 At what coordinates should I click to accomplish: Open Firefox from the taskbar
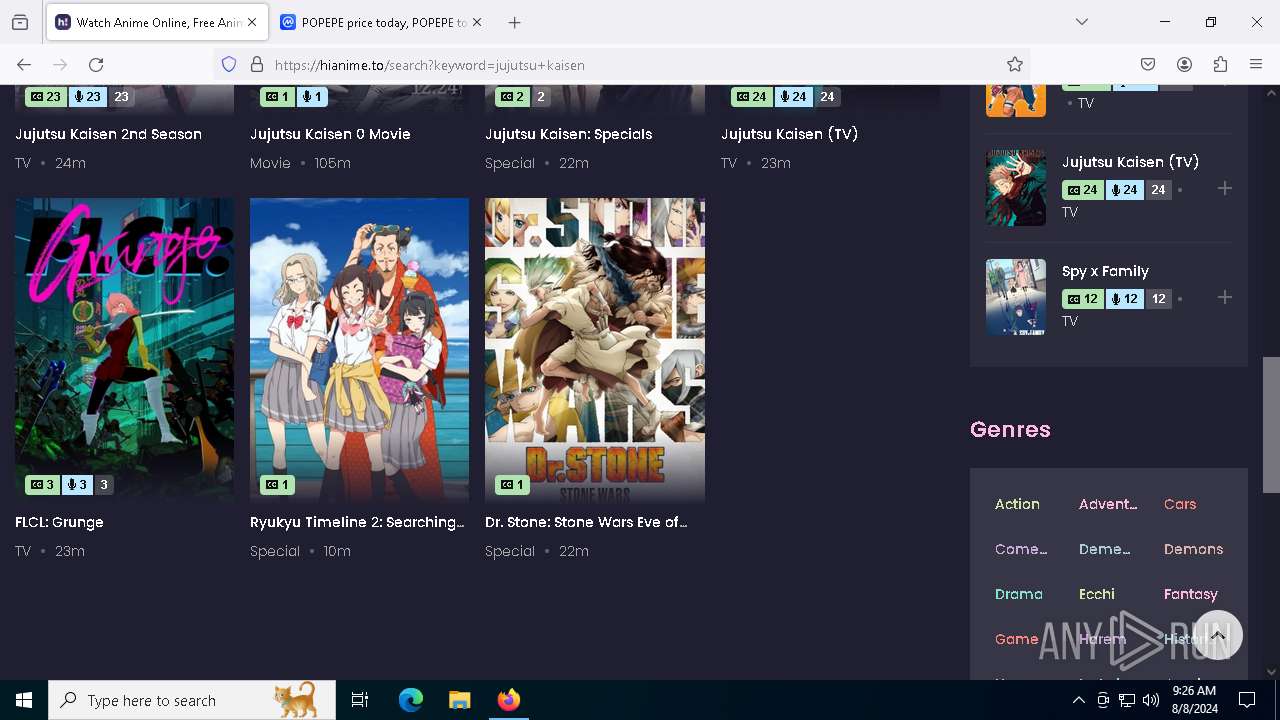(x=508, y=700)
